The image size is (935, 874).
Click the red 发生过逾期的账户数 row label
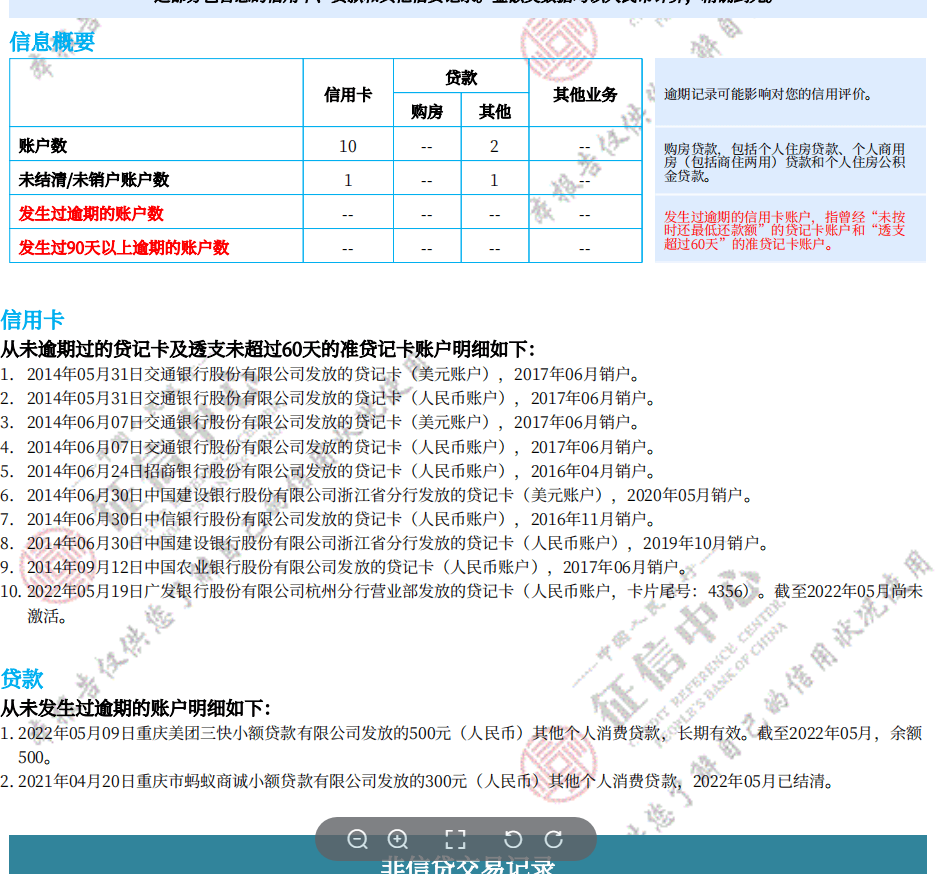click(x=91, y=213)
